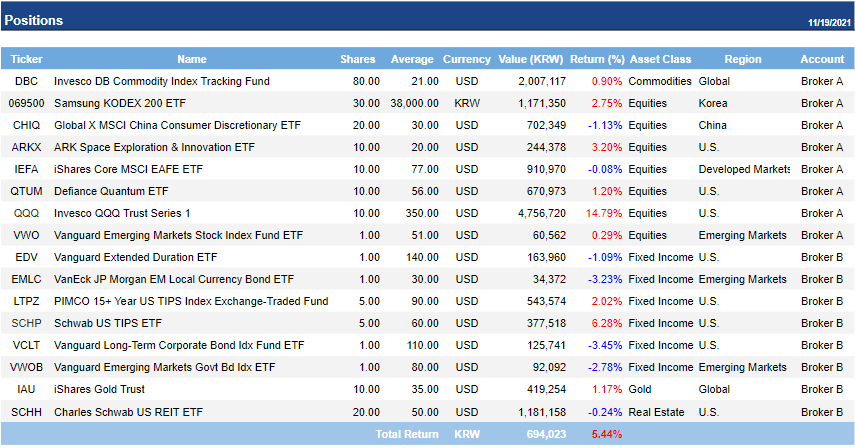Select the Asset Class column header
The image size is (855, 448).
[660, 59]
